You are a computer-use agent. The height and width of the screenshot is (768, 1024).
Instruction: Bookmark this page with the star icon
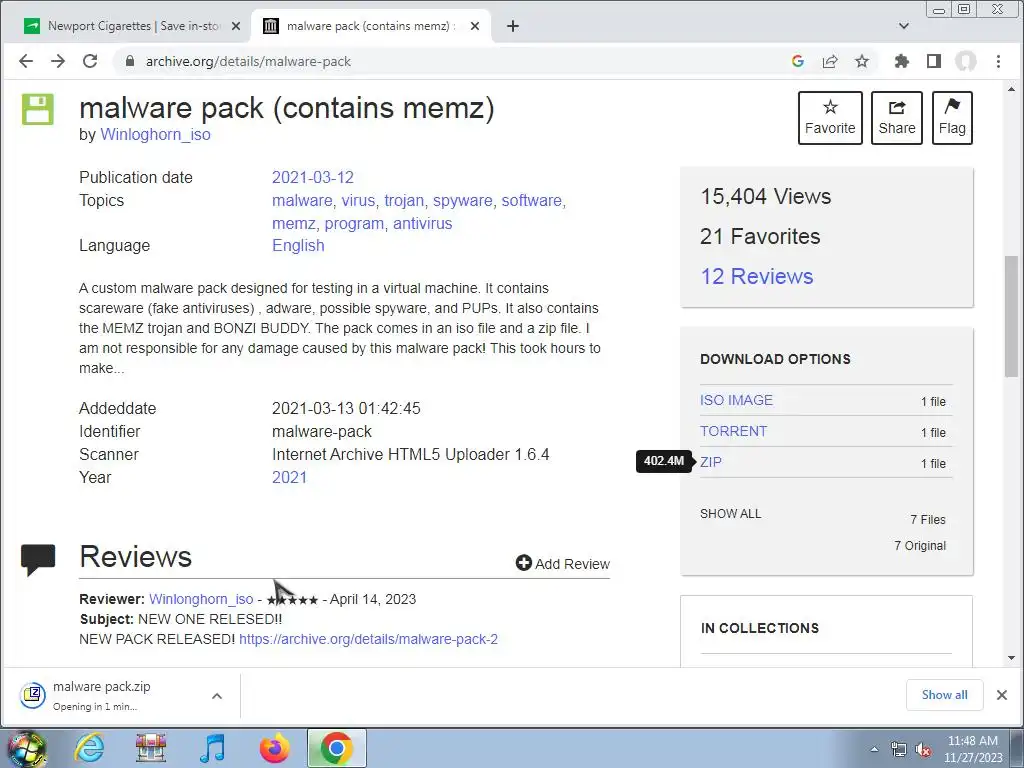point(862,61)
